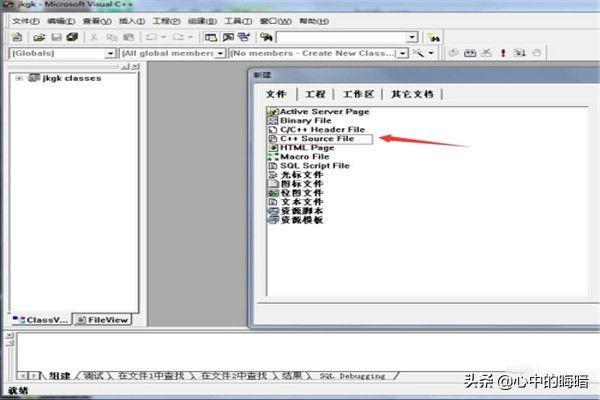Open the 帮助(H) menu

[313, 21]
